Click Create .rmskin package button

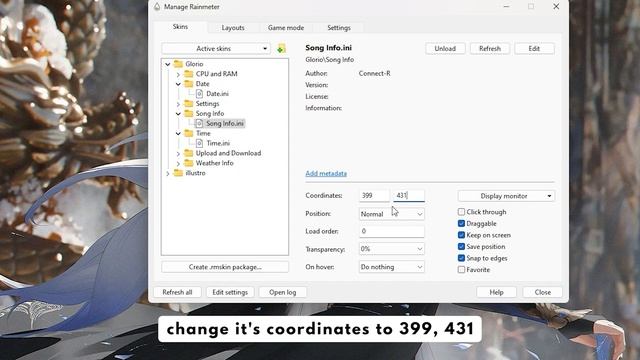225,267
